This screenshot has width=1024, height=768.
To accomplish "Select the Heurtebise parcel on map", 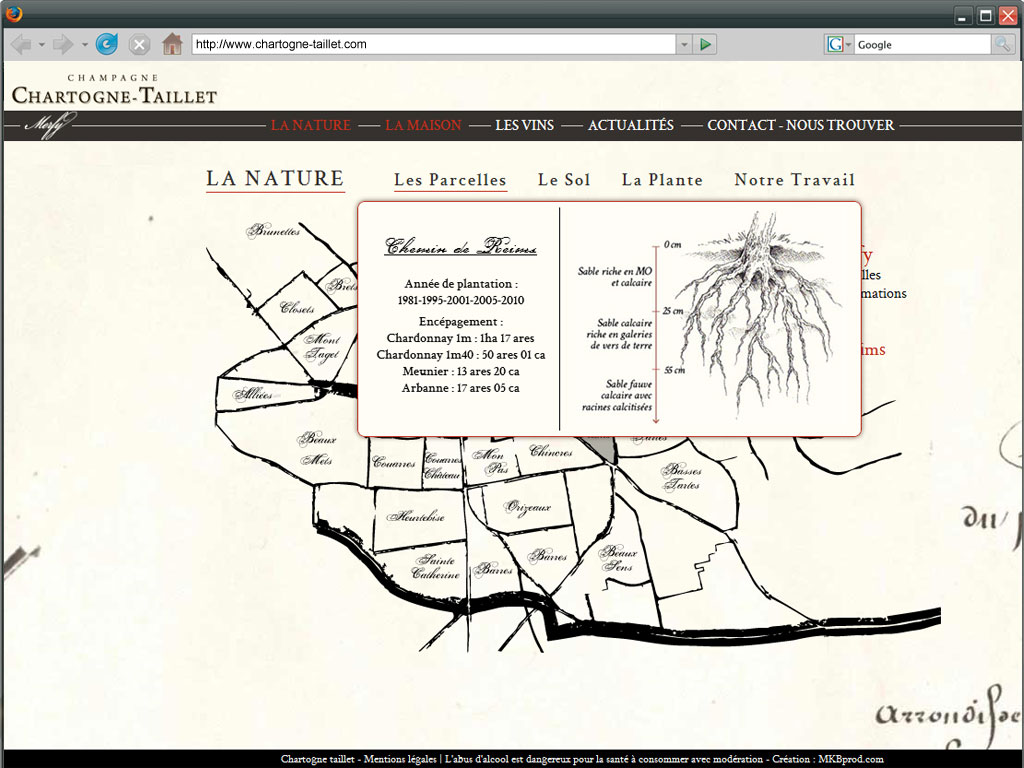I will pos(417,517).
